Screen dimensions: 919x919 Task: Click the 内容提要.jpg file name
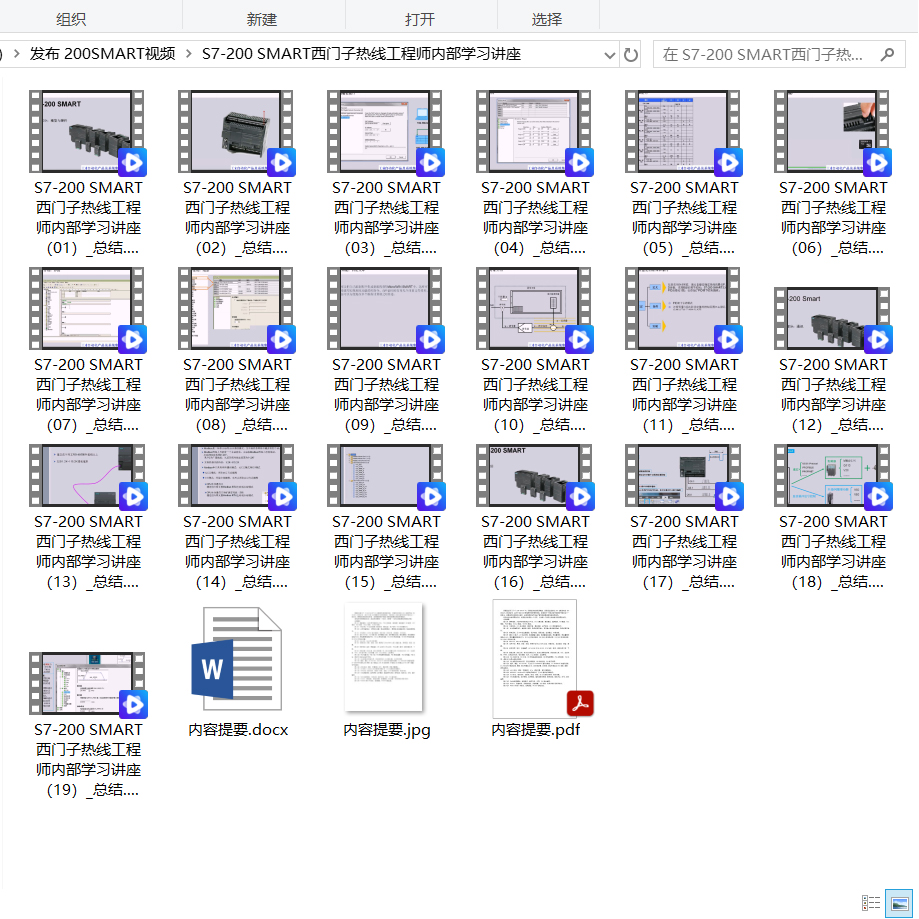click(x=387, y=730)
